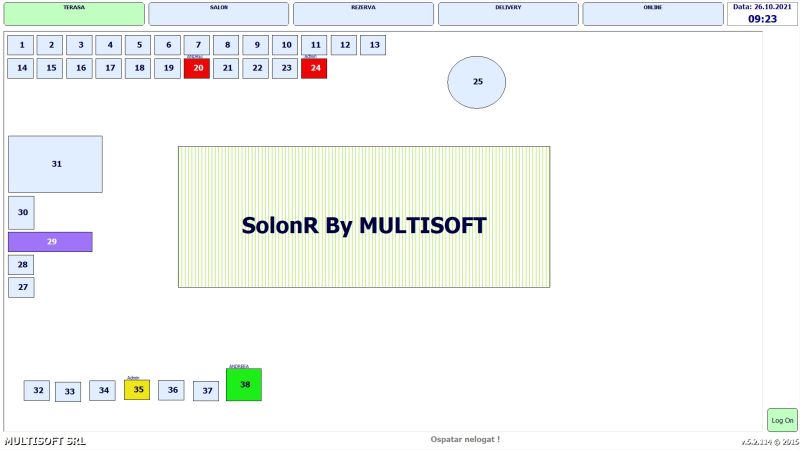Open table 33
The width and height of the screenshot is (800, 450).
tap(68, 392)
